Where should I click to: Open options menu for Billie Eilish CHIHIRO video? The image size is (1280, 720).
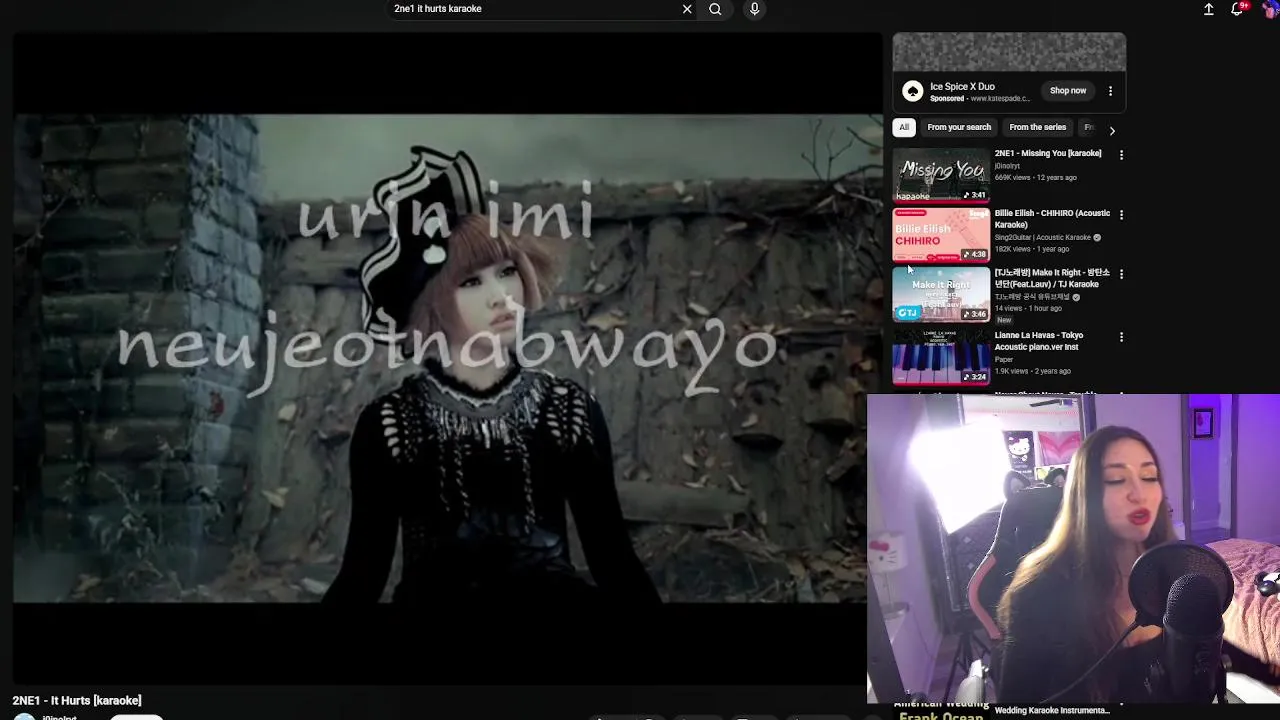tap(1121, 215)
